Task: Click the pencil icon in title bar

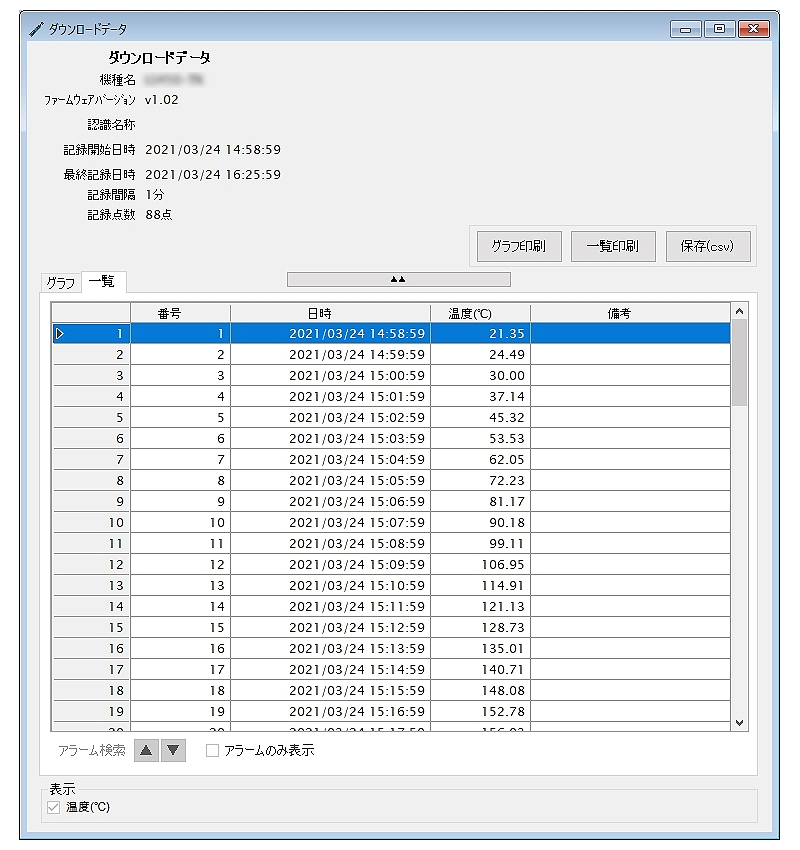Action: click(x=36, y=29)
